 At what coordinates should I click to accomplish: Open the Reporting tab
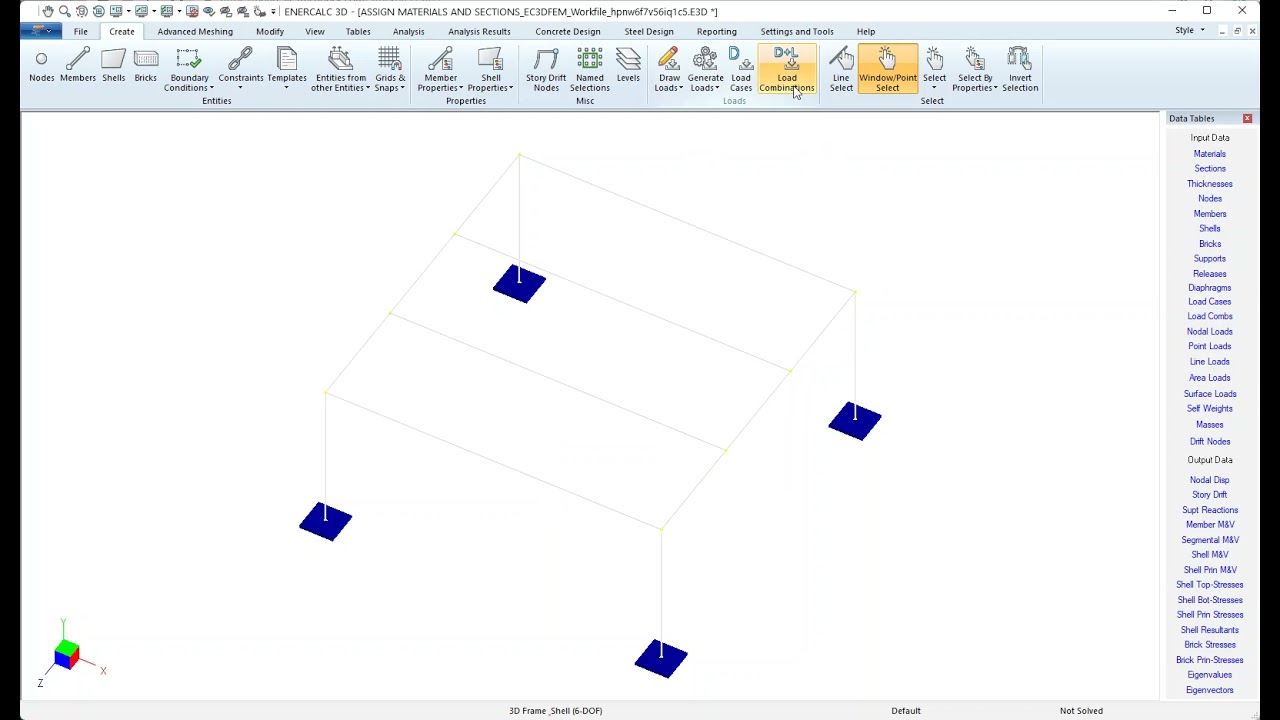coord(717,31)
